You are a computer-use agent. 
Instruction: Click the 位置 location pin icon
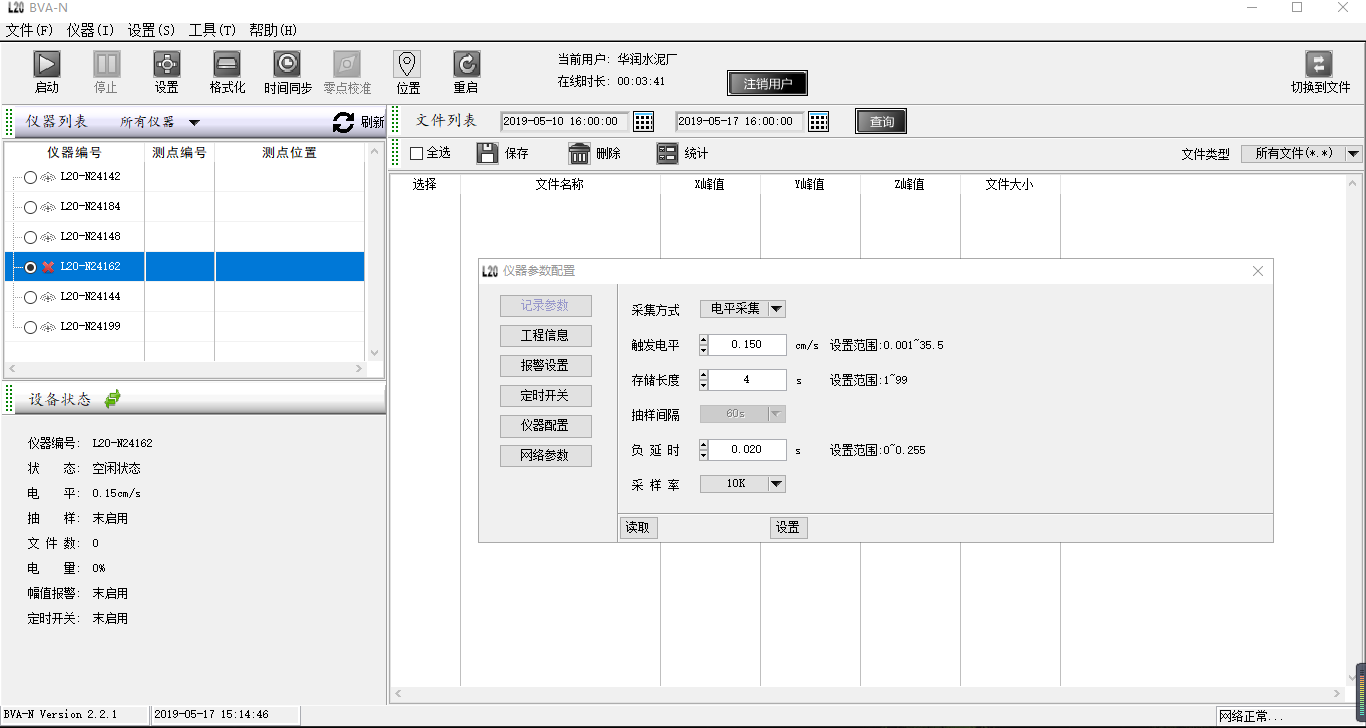click(x=407, y=65)
